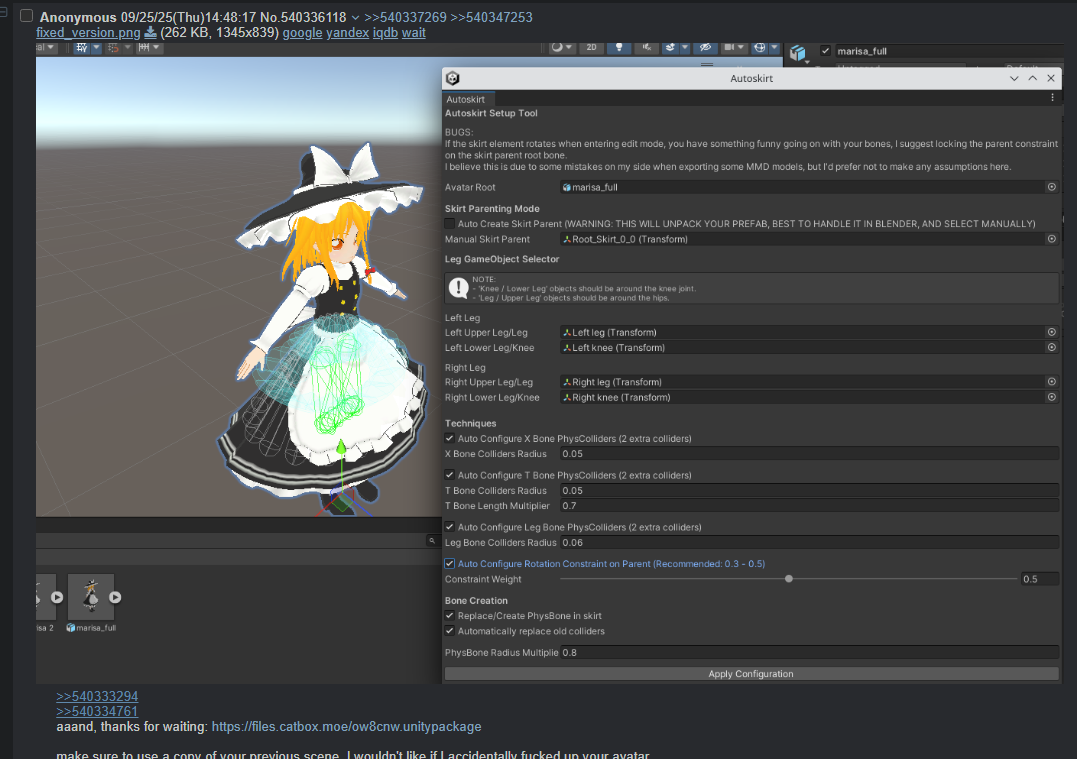
Task: Toggle Auto Configure T Bone PhysColliders
Action: tap(450, 475)
